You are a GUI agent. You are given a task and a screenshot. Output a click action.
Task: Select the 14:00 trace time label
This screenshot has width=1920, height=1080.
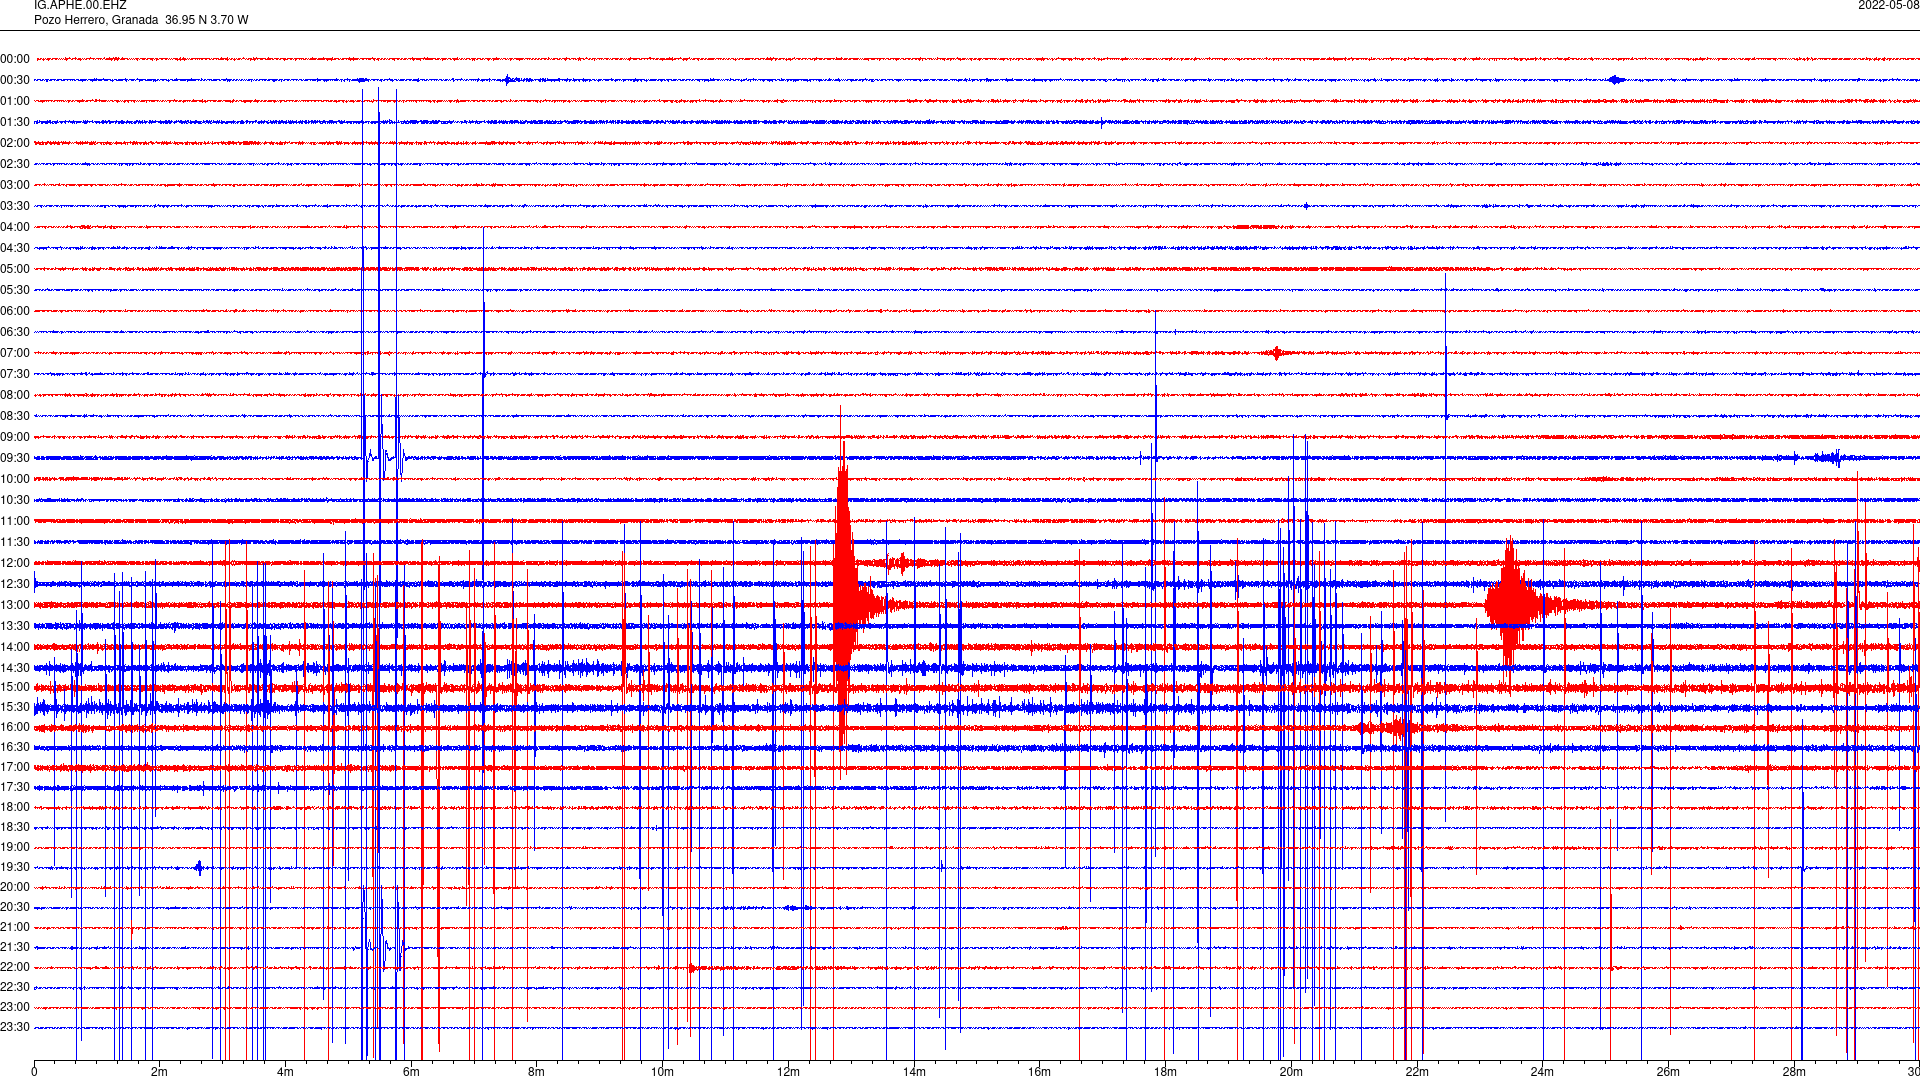(x=15, y=647)
